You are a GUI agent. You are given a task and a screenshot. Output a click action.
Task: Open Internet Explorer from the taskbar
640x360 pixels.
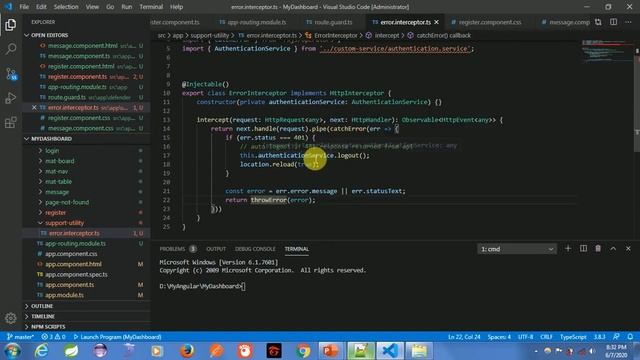[x=41, y=351]
